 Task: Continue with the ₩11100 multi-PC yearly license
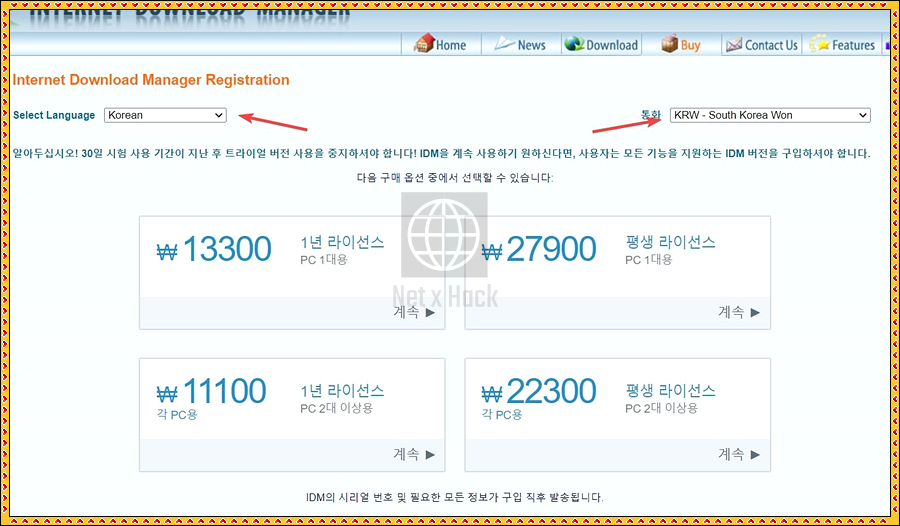(x=414, y=454)
